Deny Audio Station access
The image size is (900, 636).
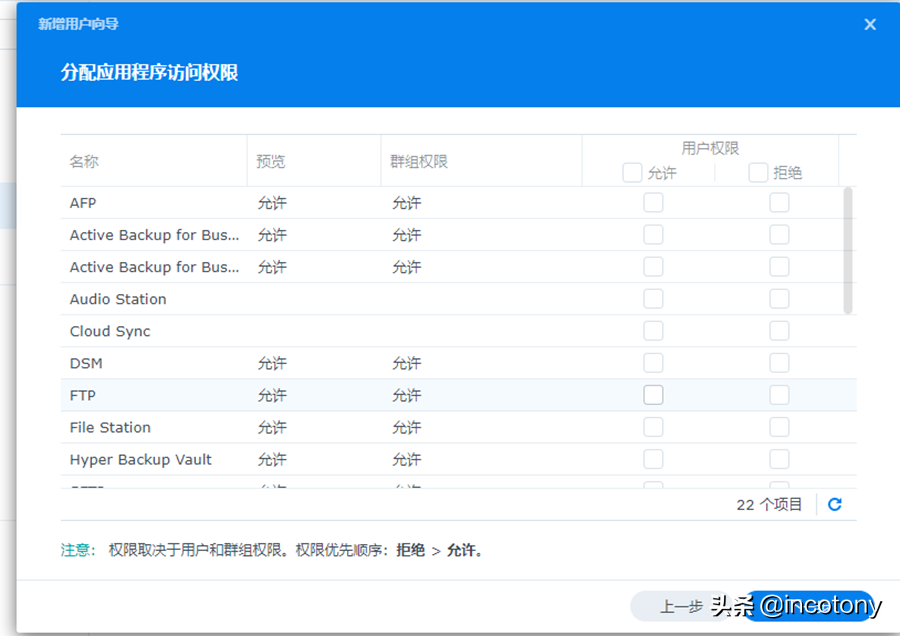779,299
